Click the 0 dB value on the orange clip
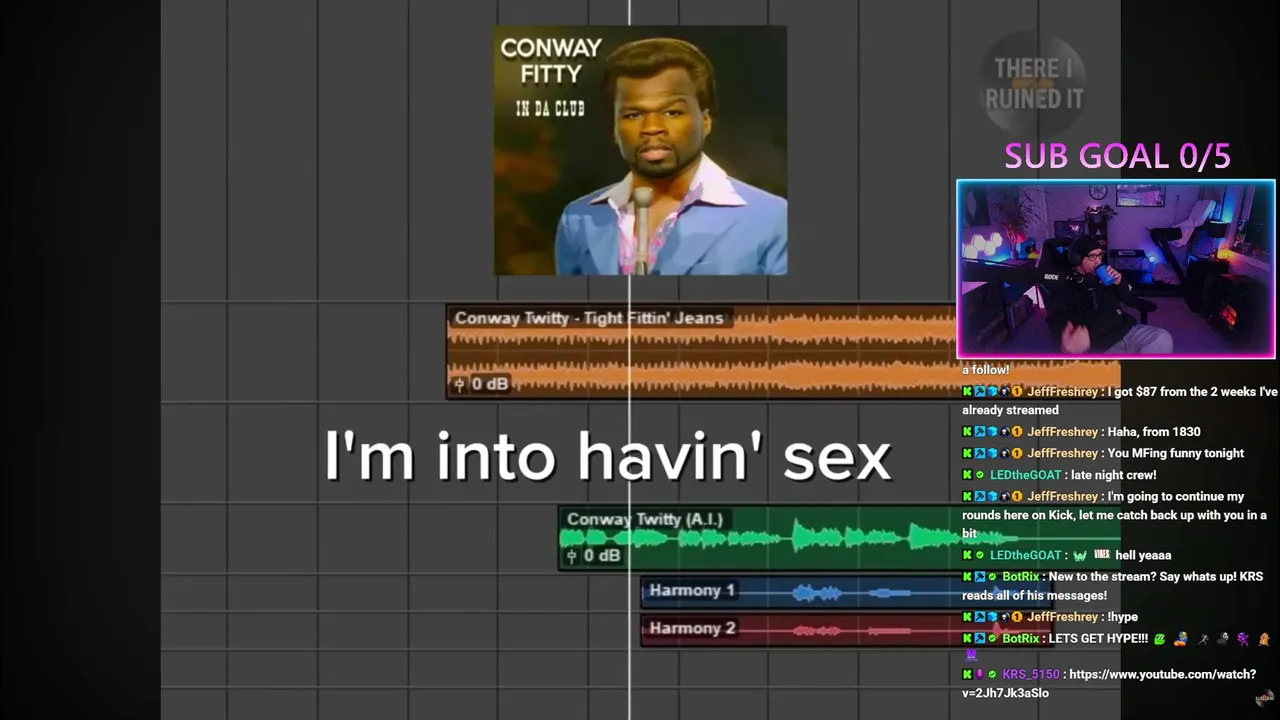The height and width of the screenshot is (720, 1280). click(490, 384)
